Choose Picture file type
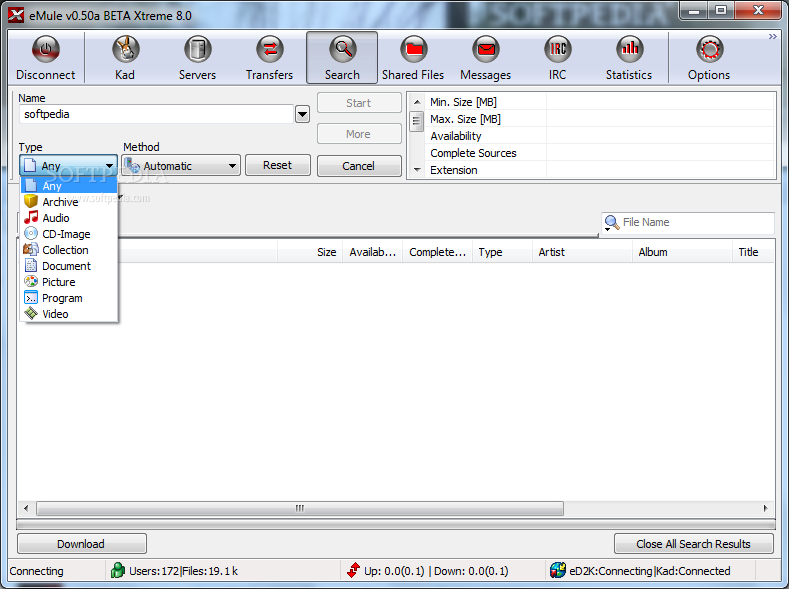Image resolution: width=789 pixels, height=589 pixels. 69,282
